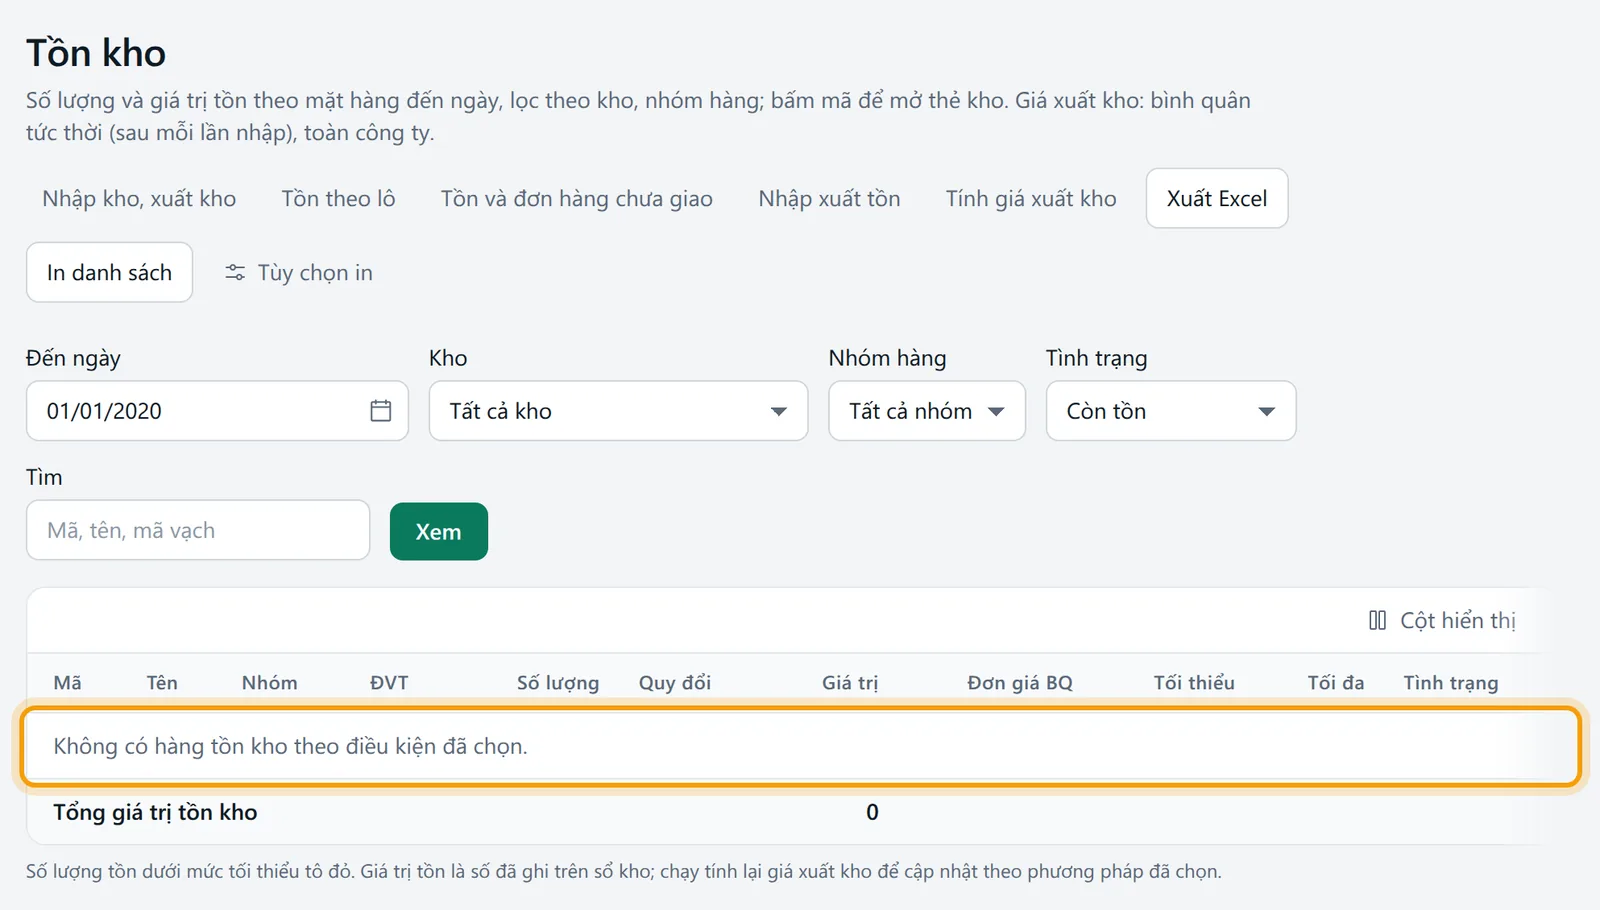
Task: Open the Nhóm hàng dropdown
Action: 927,410
